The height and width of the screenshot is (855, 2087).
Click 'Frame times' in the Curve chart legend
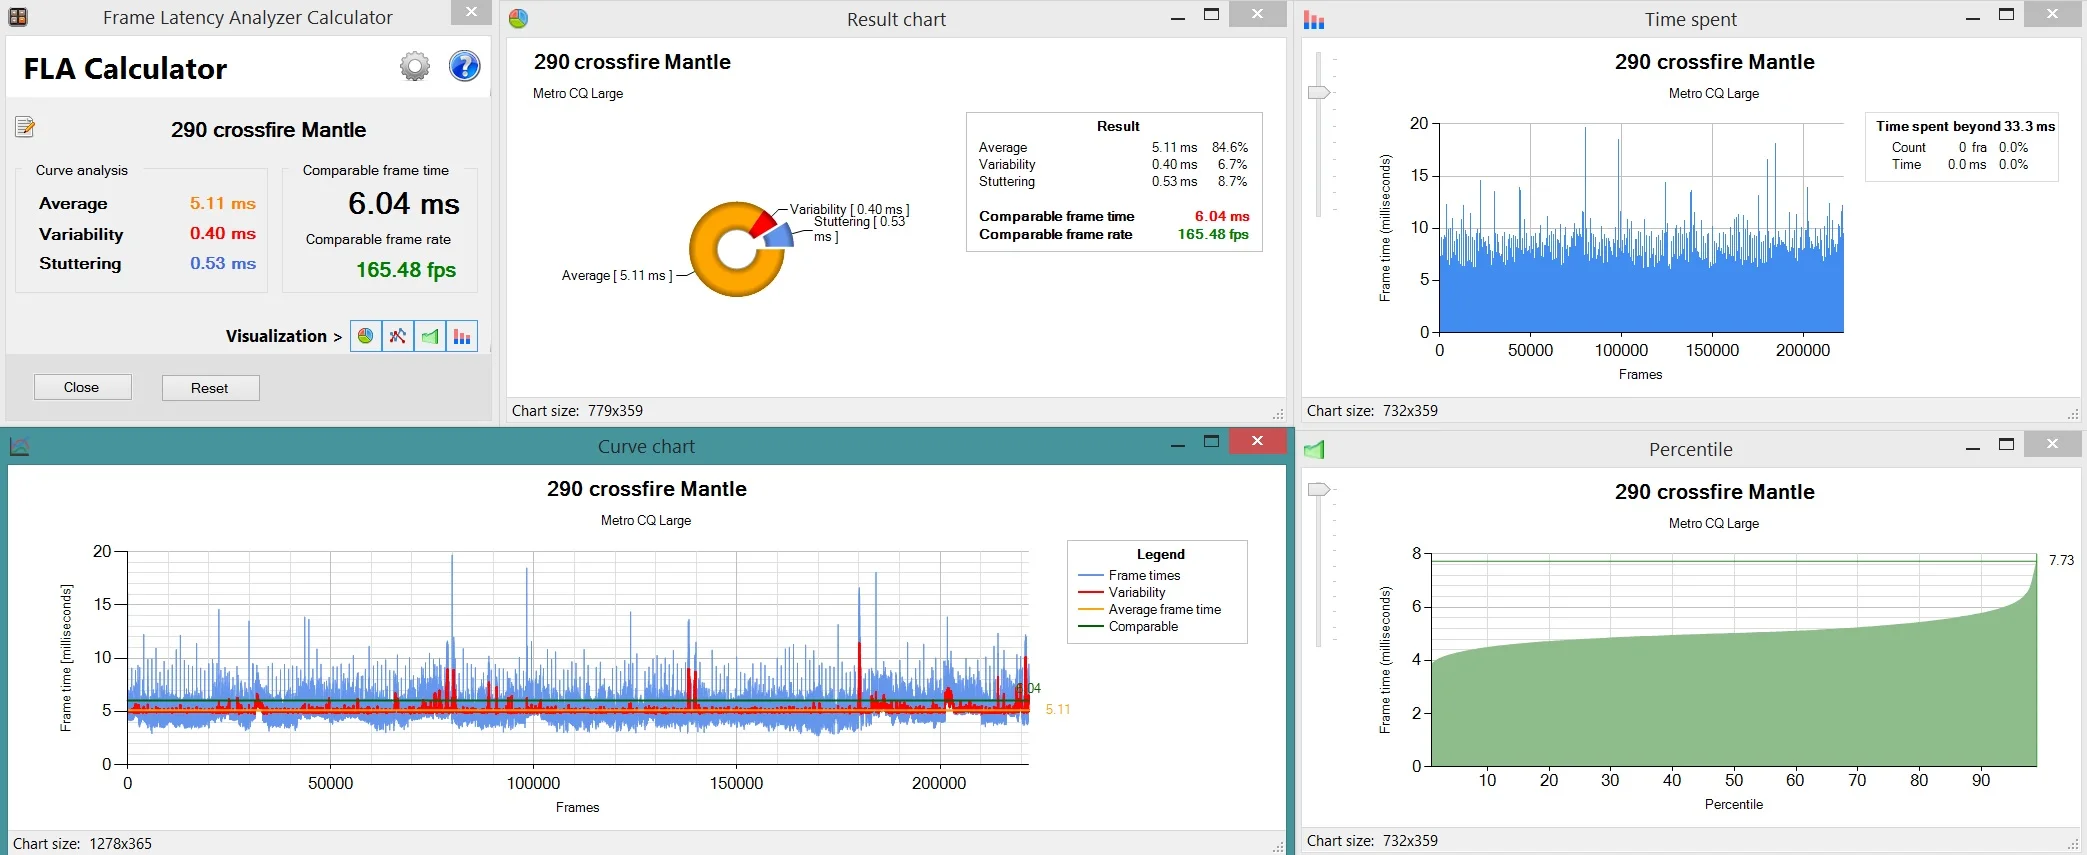1144,575
